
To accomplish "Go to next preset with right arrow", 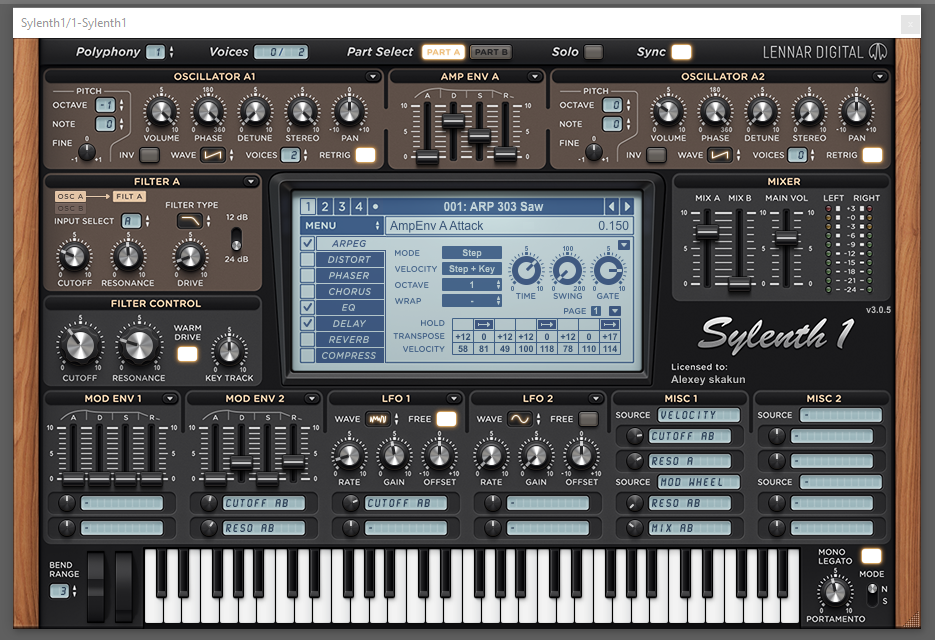I will pos(627,206).
